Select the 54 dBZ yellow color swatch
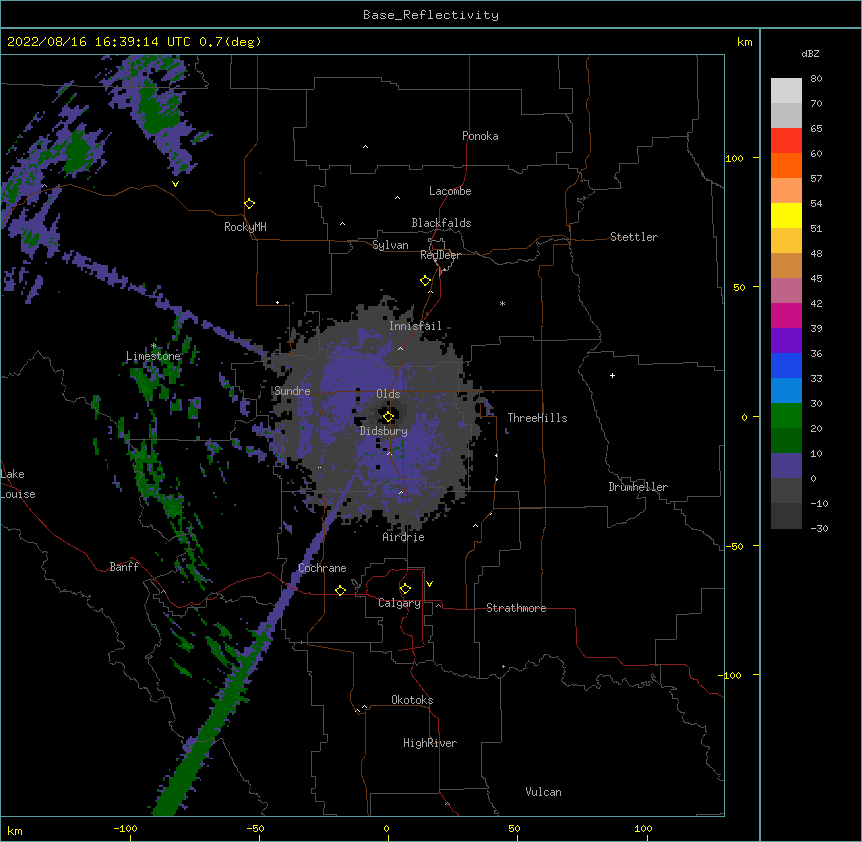Image resolution: width=862 pixels, height=842 pixels. tap(786, 215)
